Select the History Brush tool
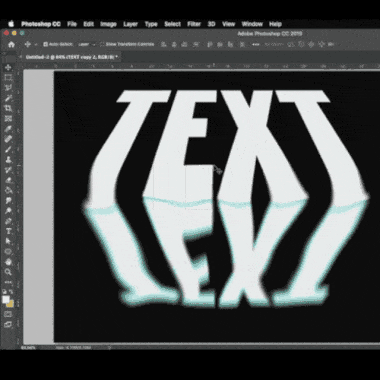The width and height of the screenshot is (380, 380). [9, 170]
